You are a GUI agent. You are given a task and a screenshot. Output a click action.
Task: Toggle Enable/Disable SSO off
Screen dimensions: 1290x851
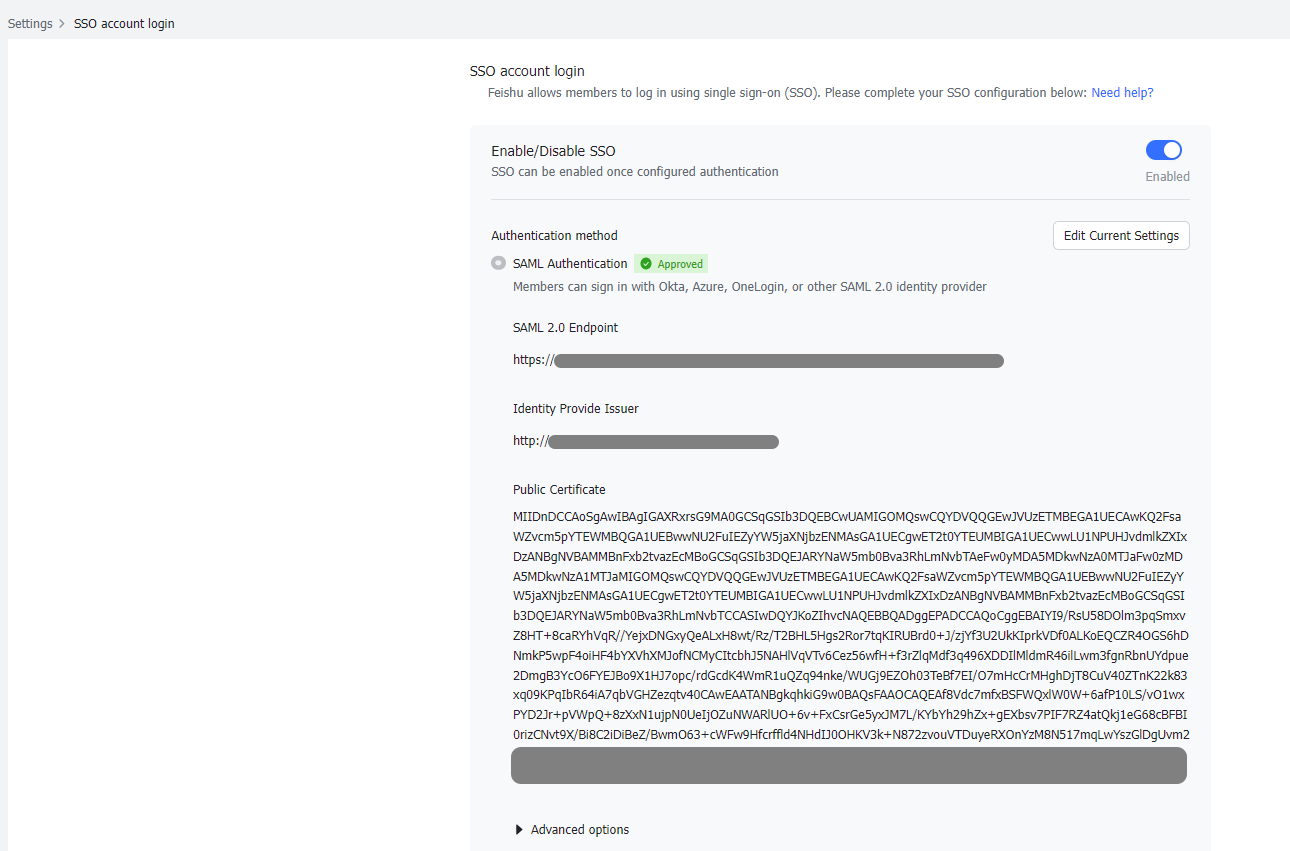(1164, 149)
